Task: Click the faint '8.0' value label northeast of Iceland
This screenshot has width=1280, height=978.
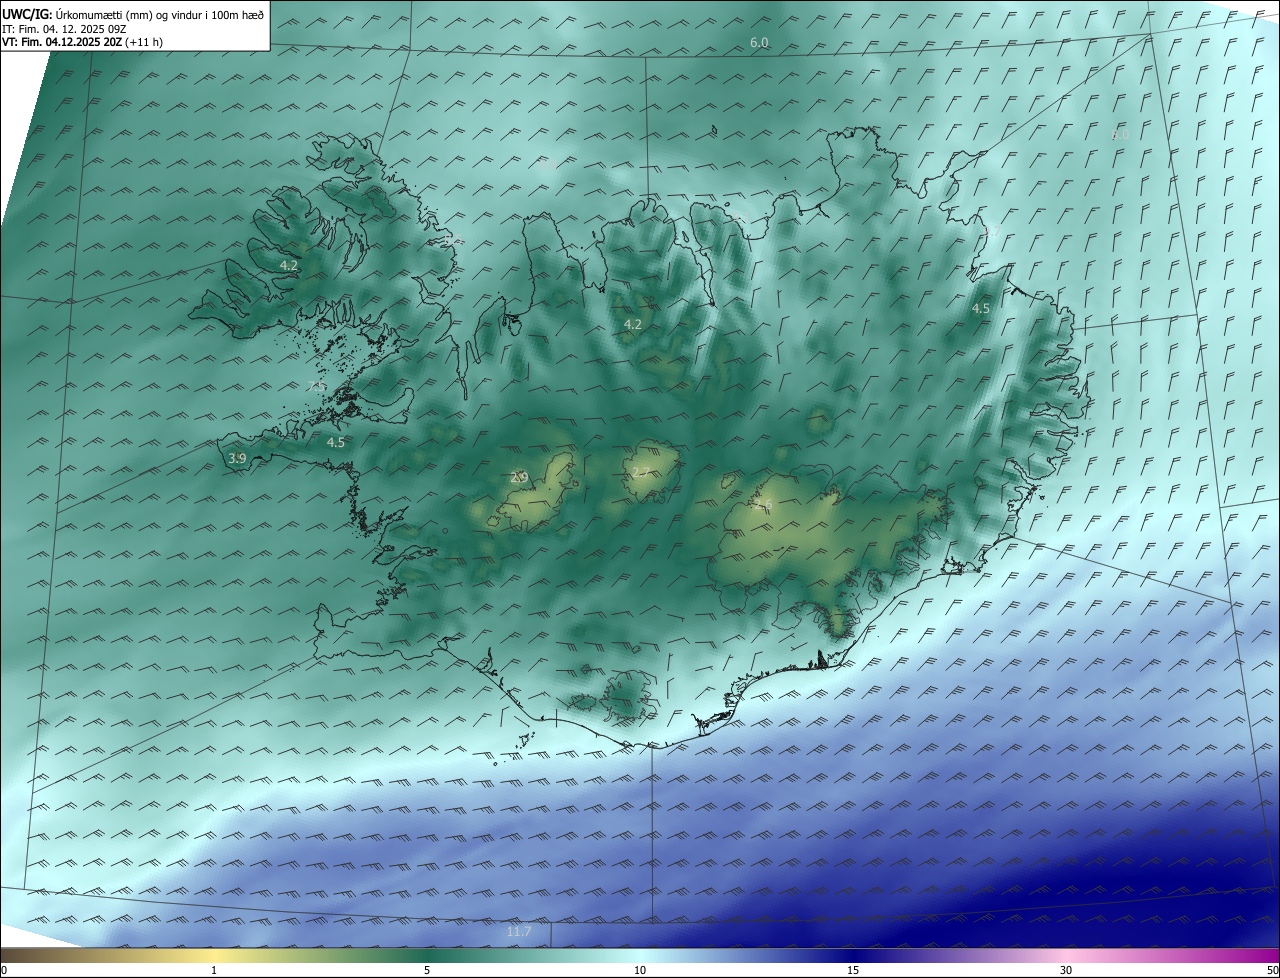Action: [1120, 134]
